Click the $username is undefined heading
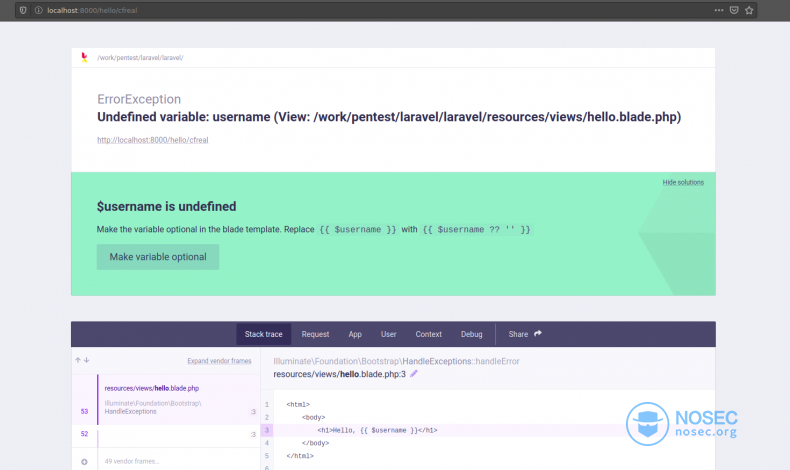Screen dimensions: 790x470 [x=166, y=207]
